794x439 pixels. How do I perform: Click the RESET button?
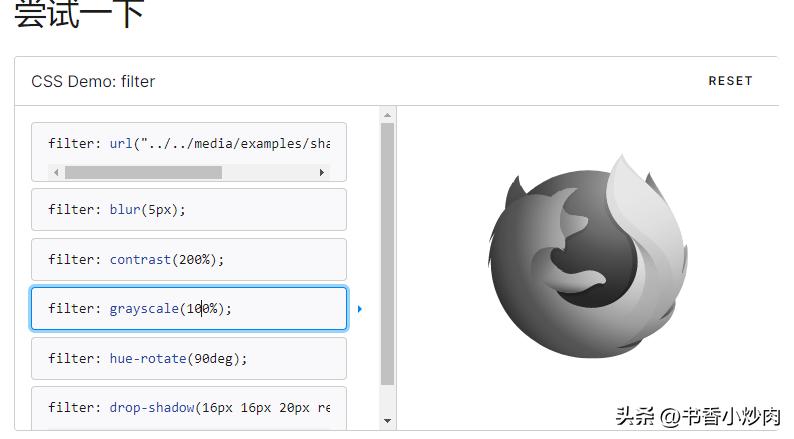tap(729, 81)
